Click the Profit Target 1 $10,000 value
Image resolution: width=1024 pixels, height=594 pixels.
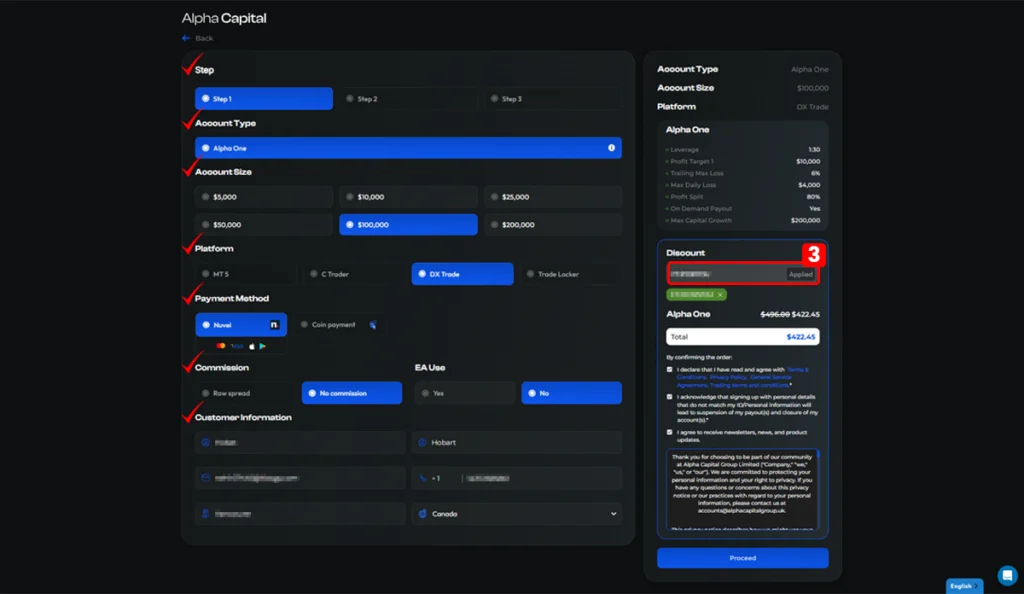coord(808,161)
